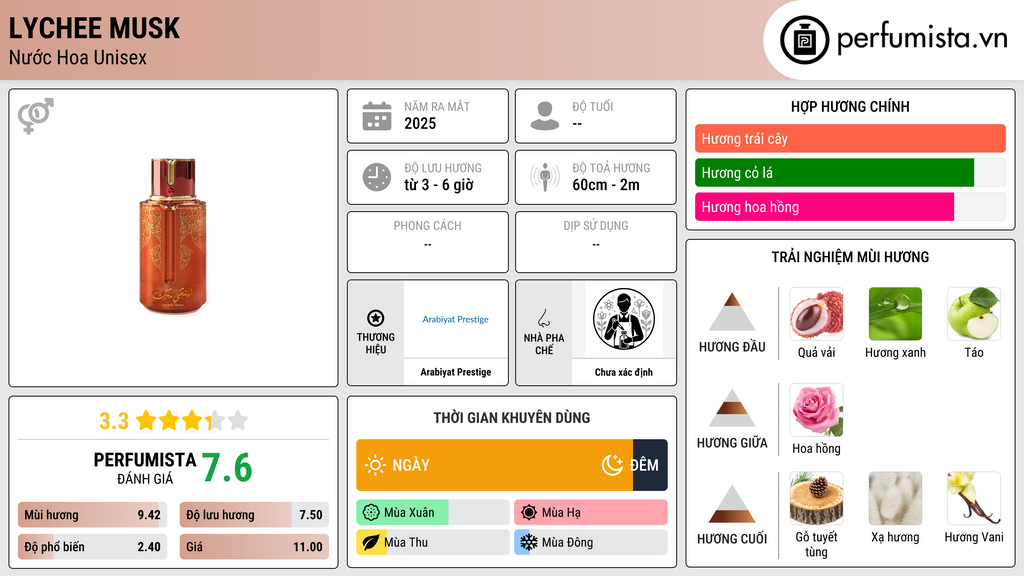Image resolution: width=1024 pixels, height=576 pixels.
Task: Select the Táo green apple note image
Action: click(x=974, y=313)
